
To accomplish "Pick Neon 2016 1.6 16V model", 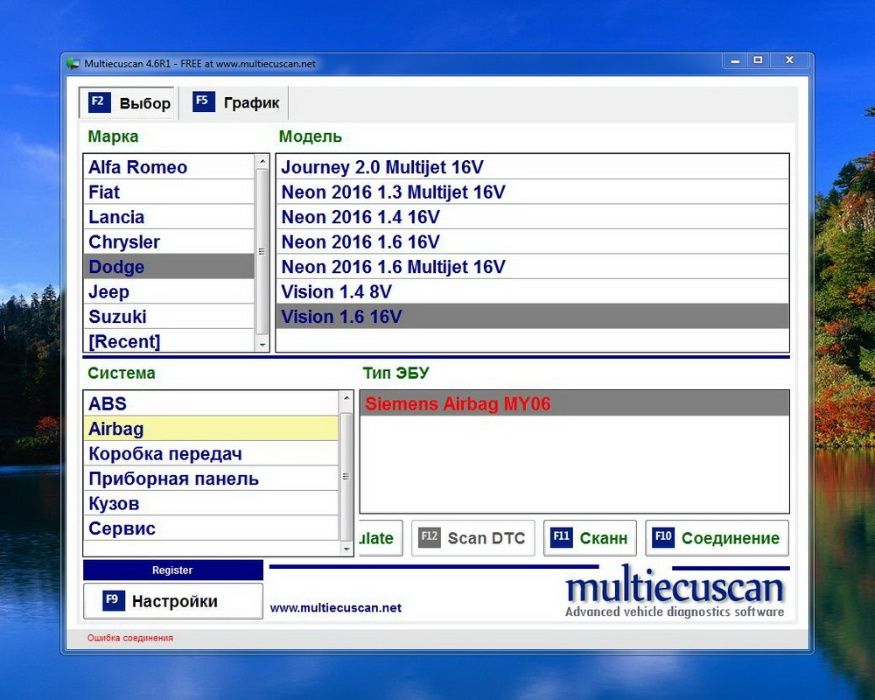I will 532,242.
